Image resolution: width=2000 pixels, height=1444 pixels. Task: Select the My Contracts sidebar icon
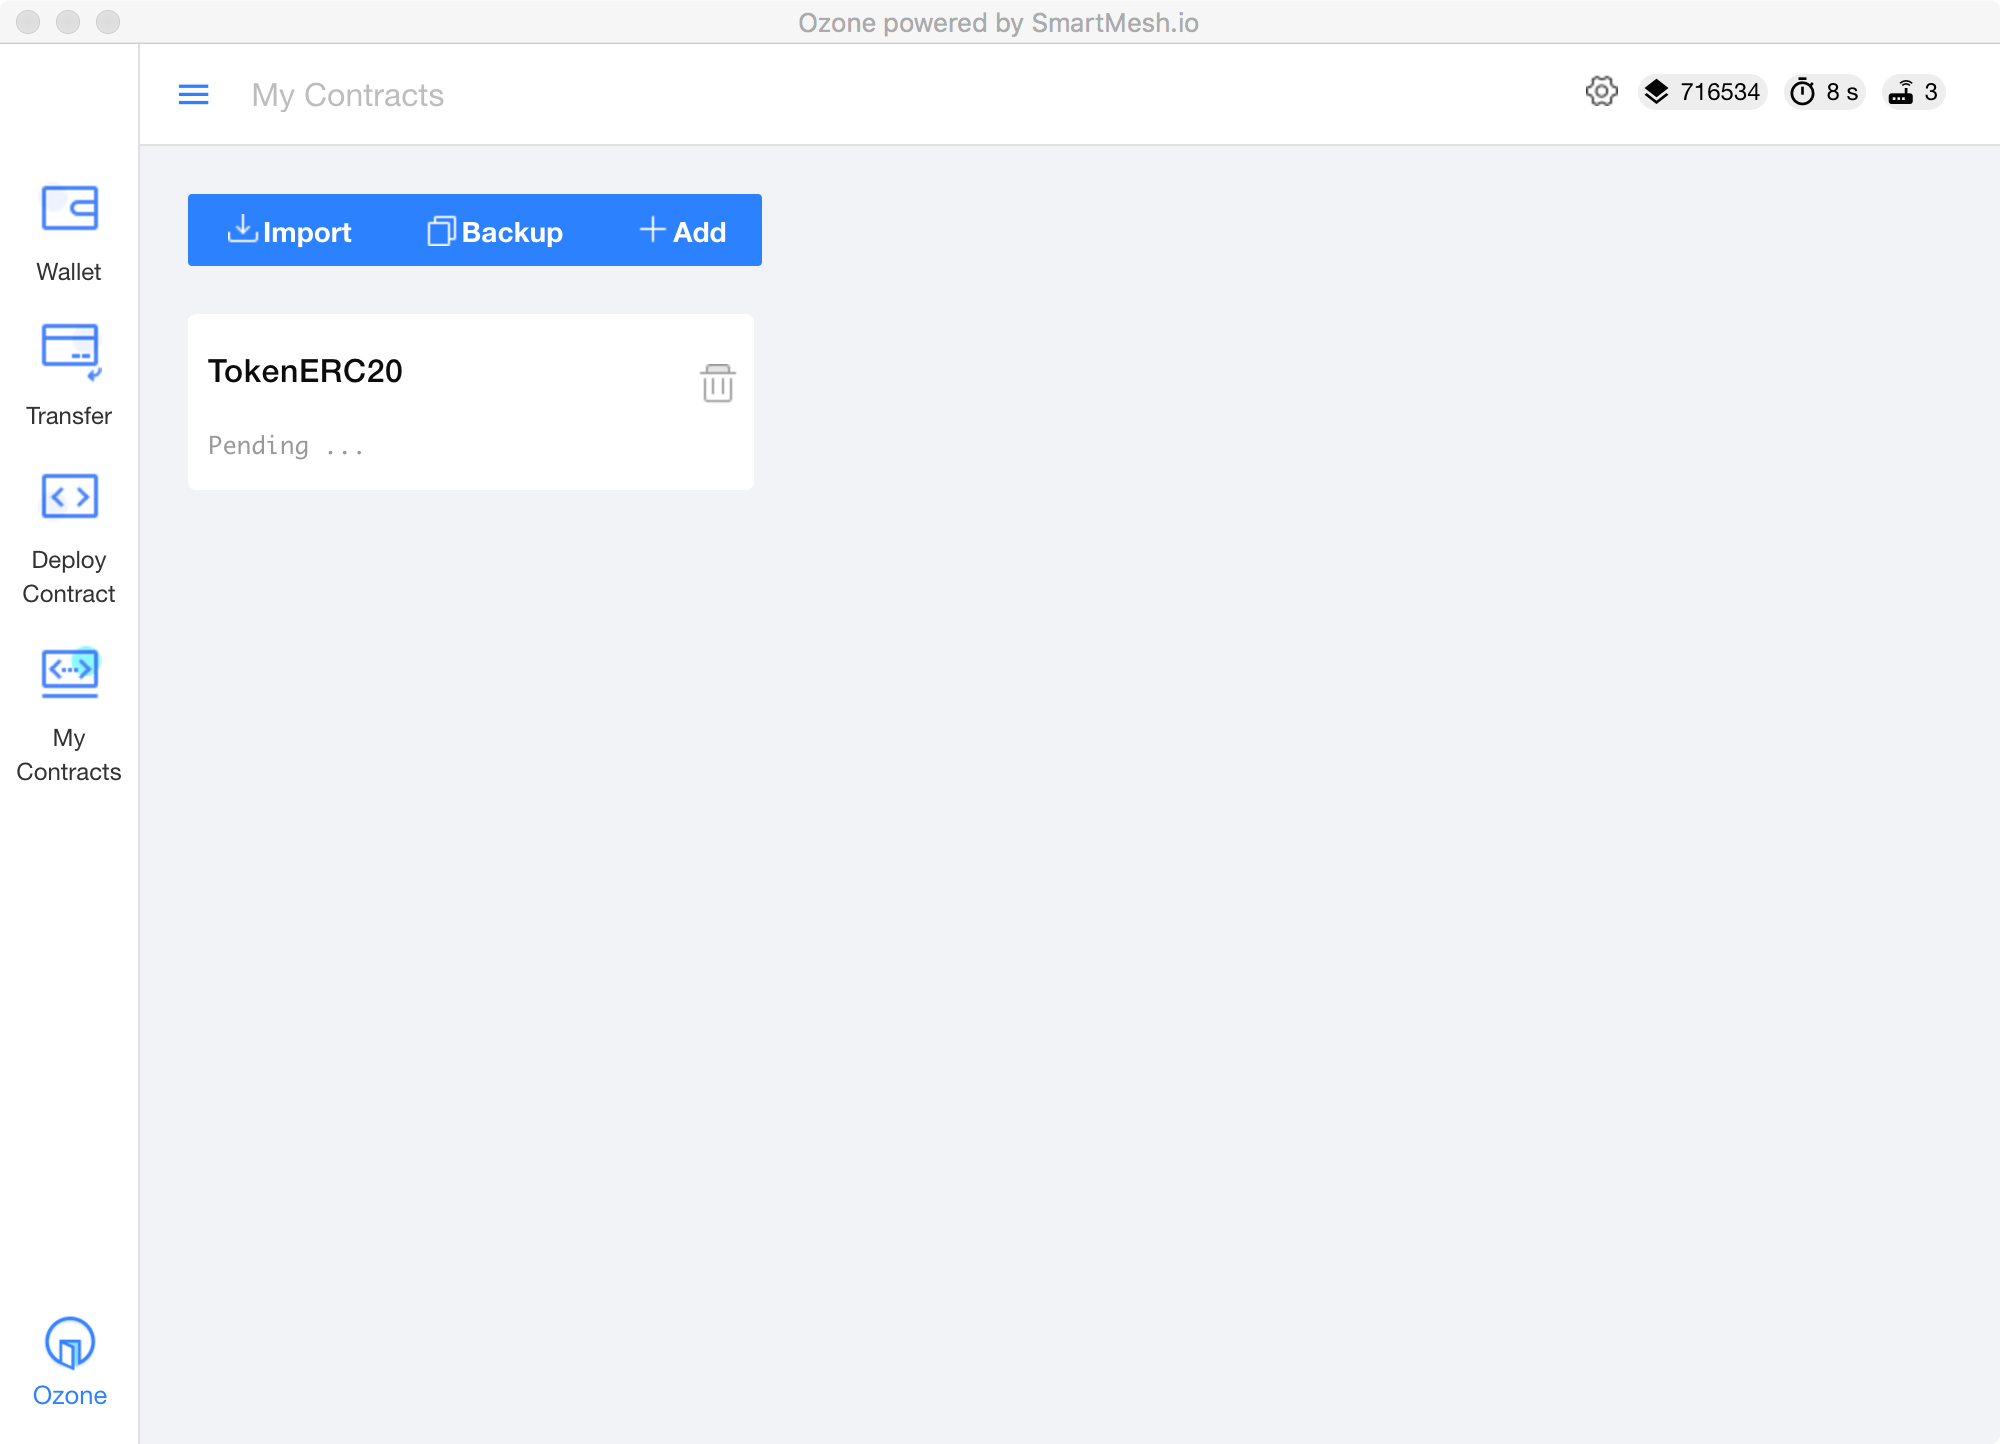pos(69,672)
